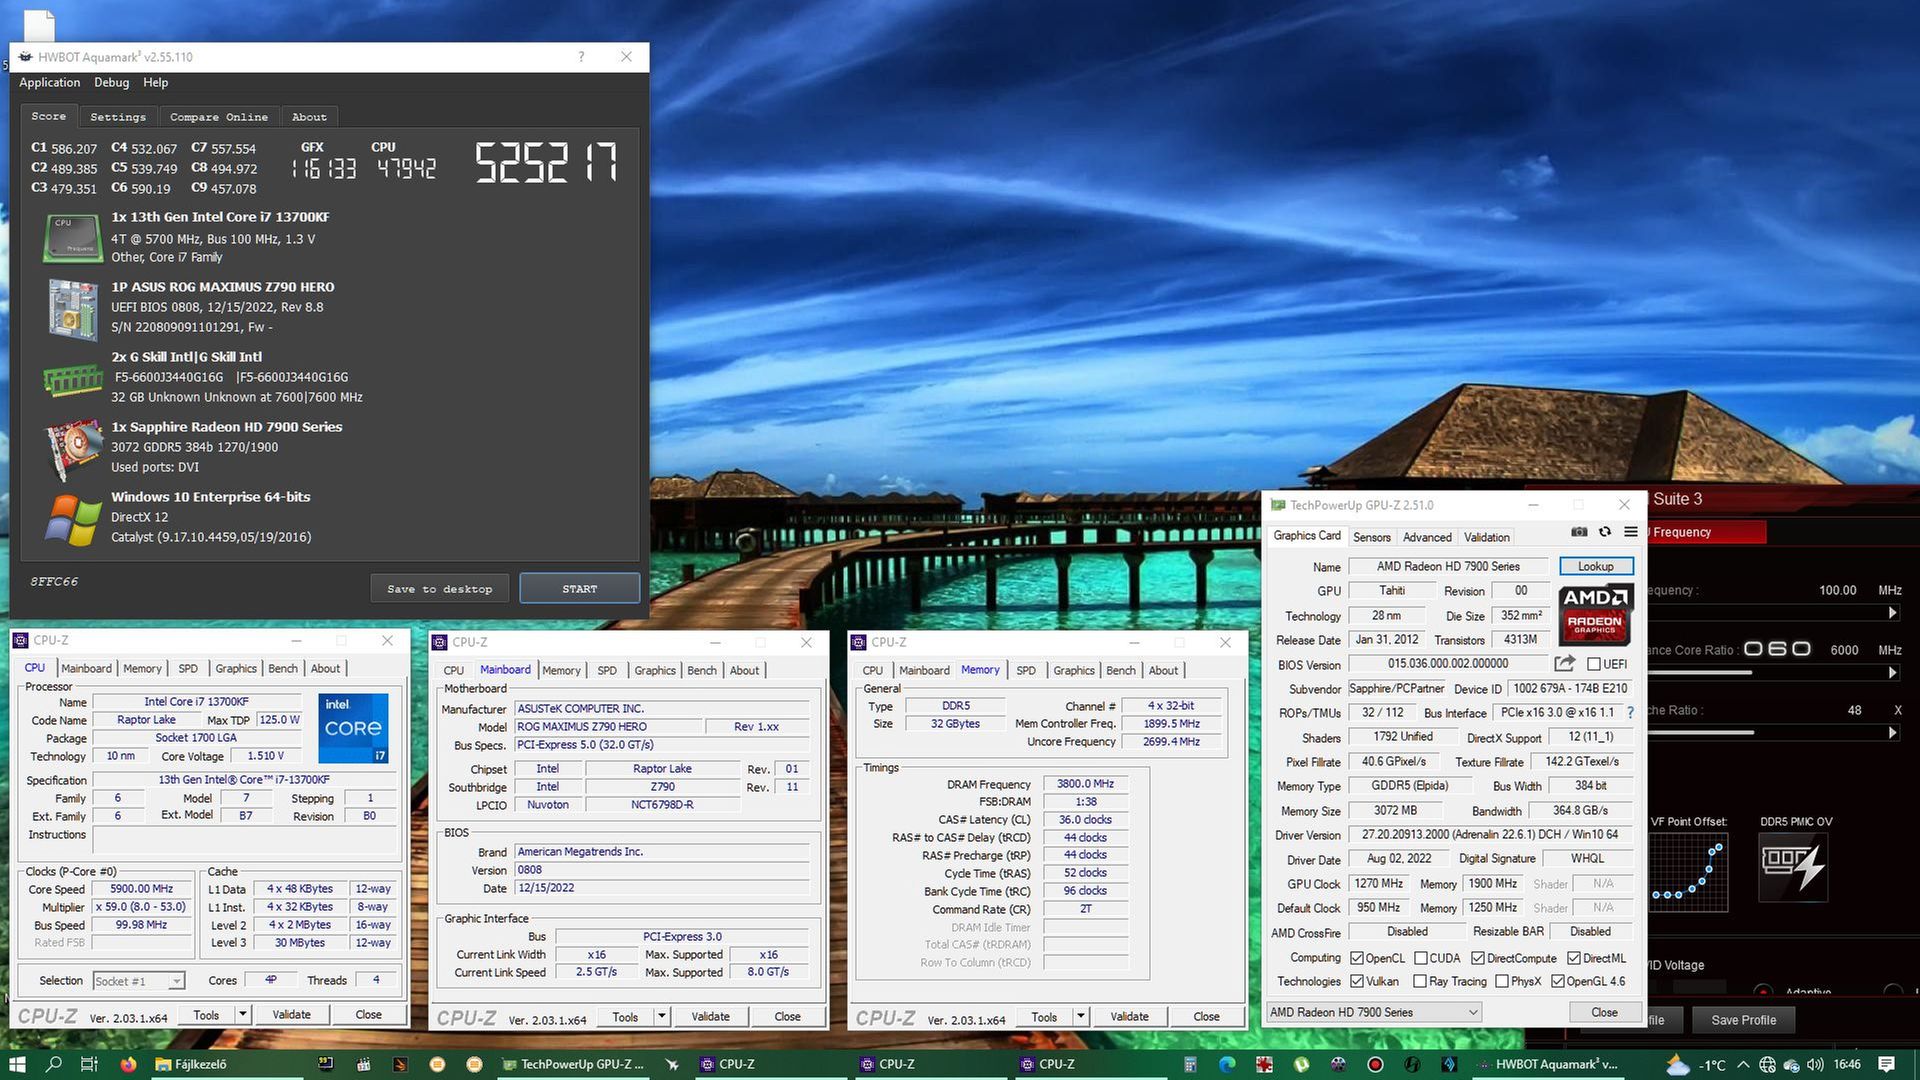This screenshot has width=1920, height=1080.
Task: Open taskbar search magnifier
Action: (54, 1064)
